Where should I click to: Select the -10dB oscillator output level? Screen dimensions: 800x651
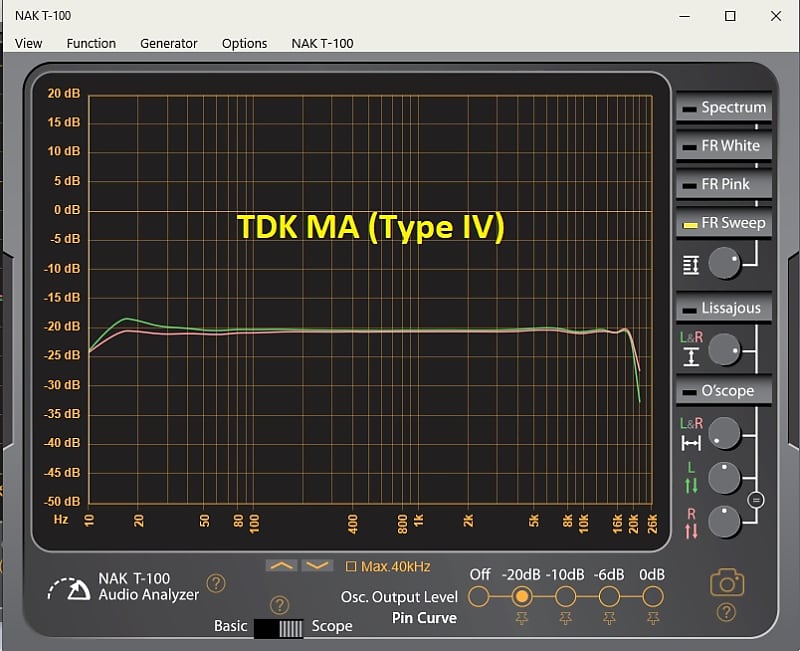point(565,596)
